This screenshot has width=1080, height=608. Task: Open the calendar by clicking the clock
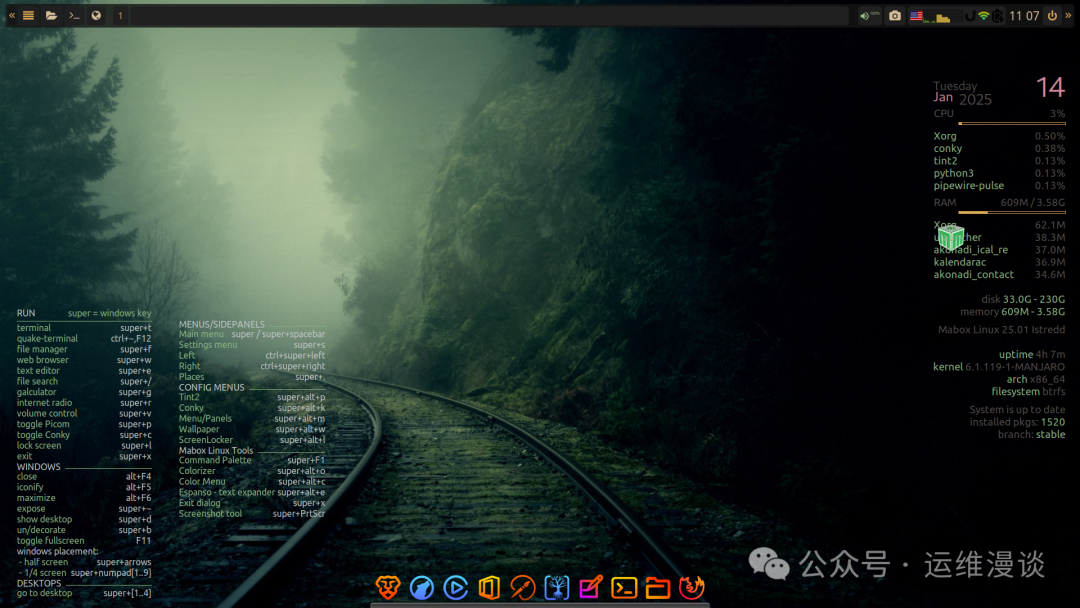coord(1024,15)
